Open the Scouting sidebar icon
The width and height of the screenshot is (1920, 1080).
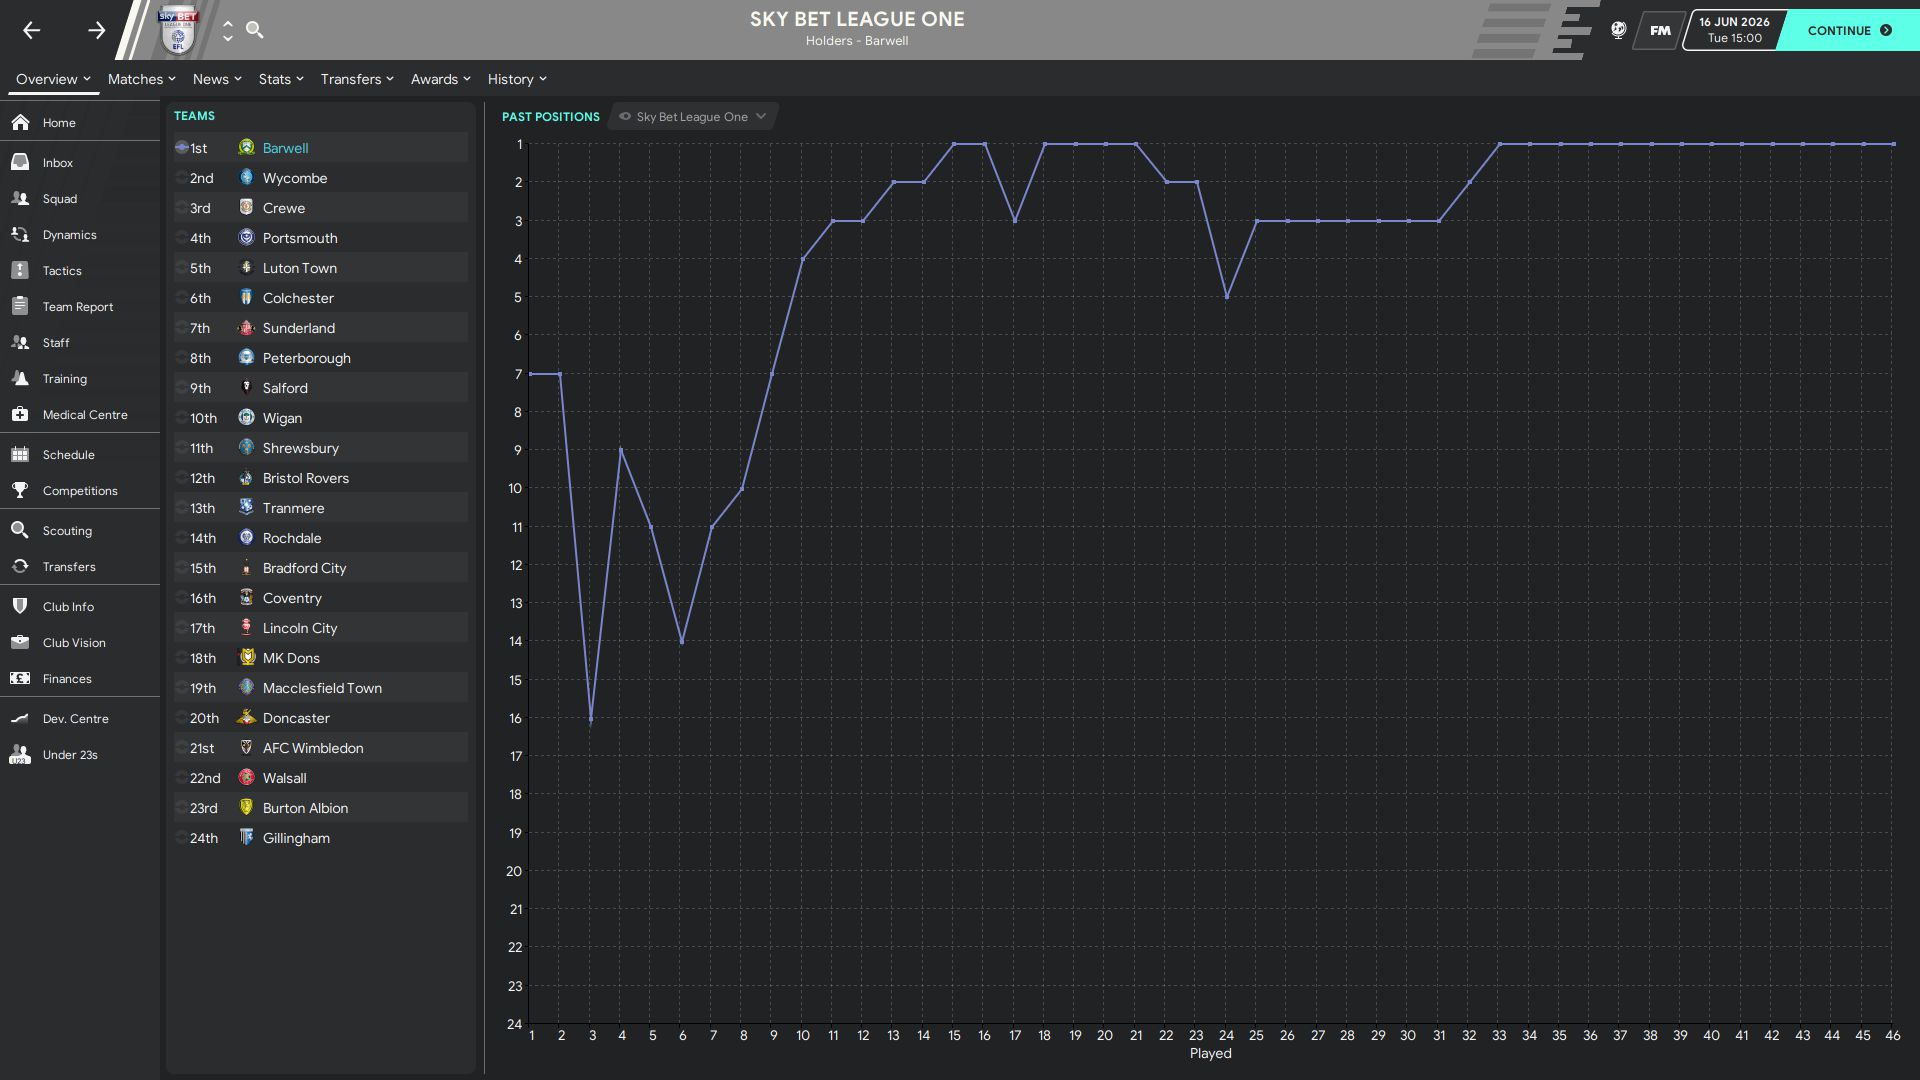pyautogui.click(x=20, y=530)
